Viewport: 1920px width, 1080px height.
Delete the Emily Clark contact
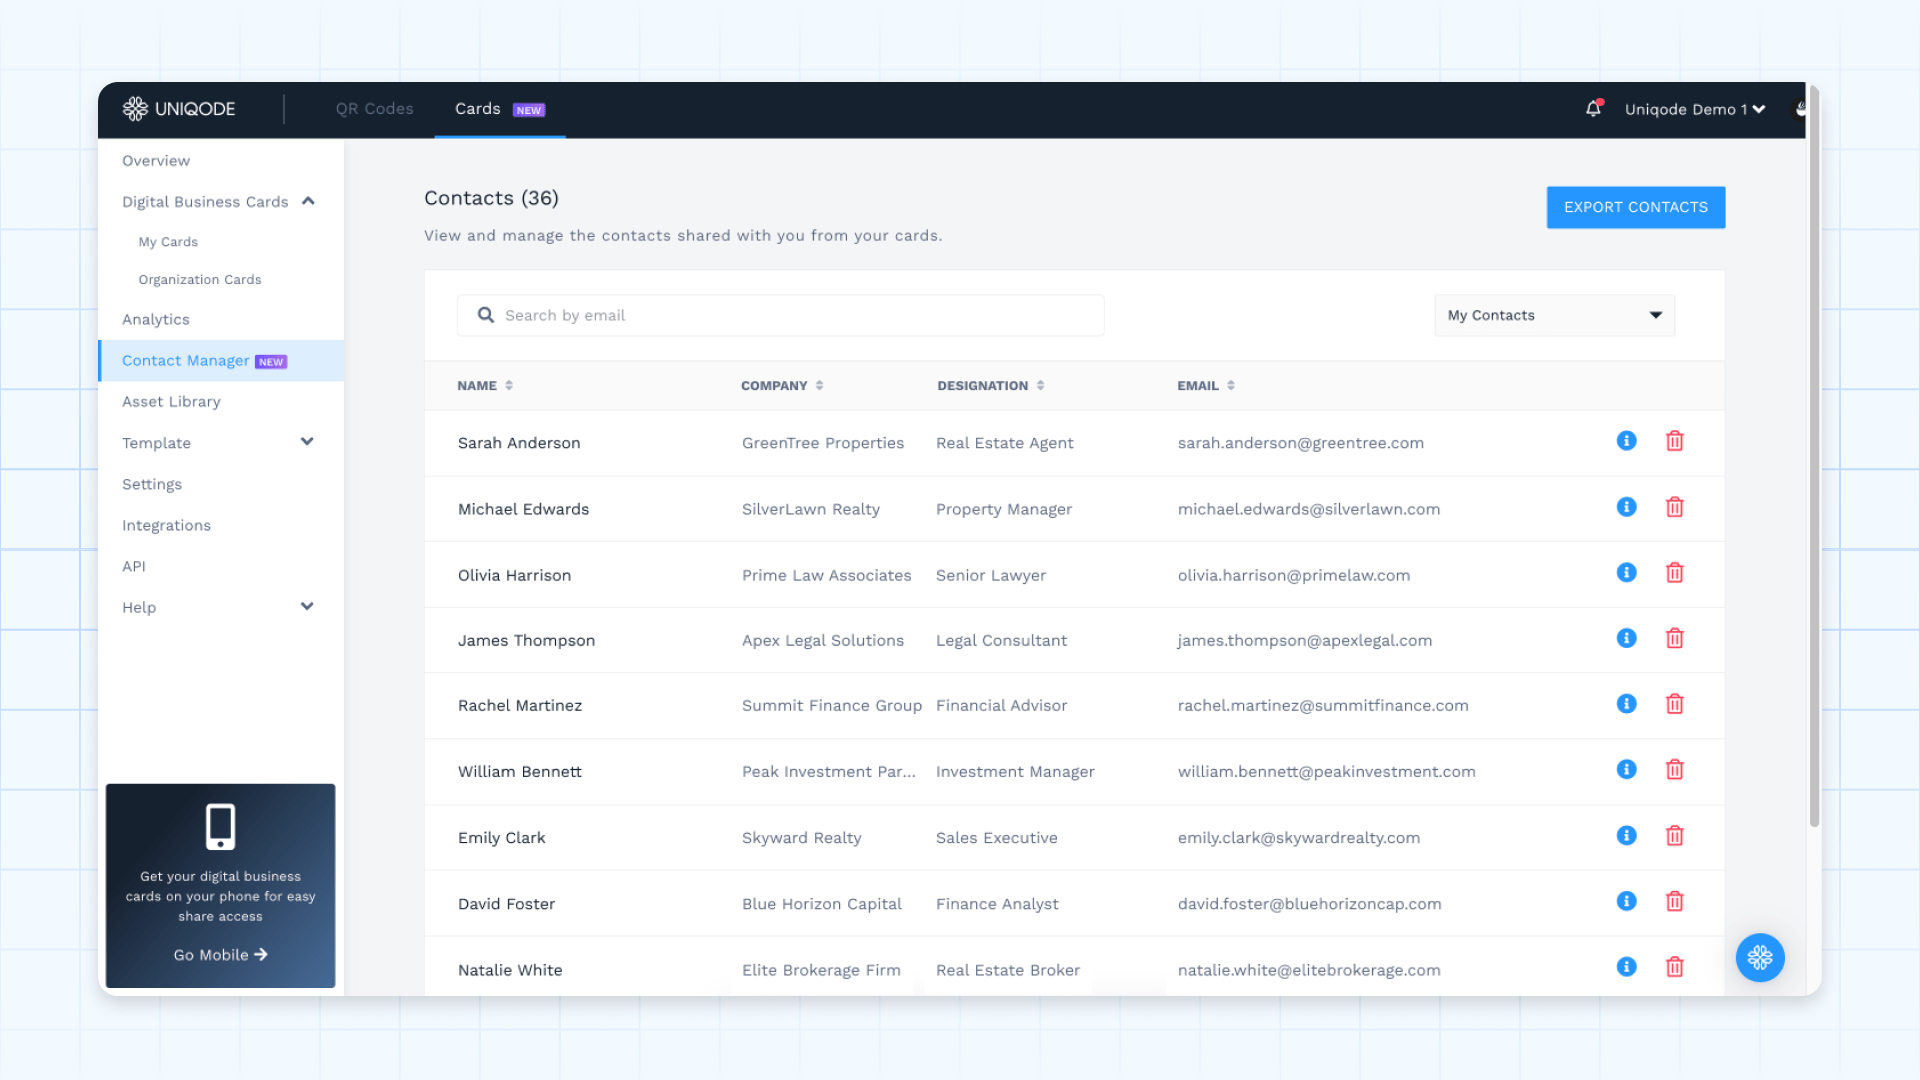1674,836
